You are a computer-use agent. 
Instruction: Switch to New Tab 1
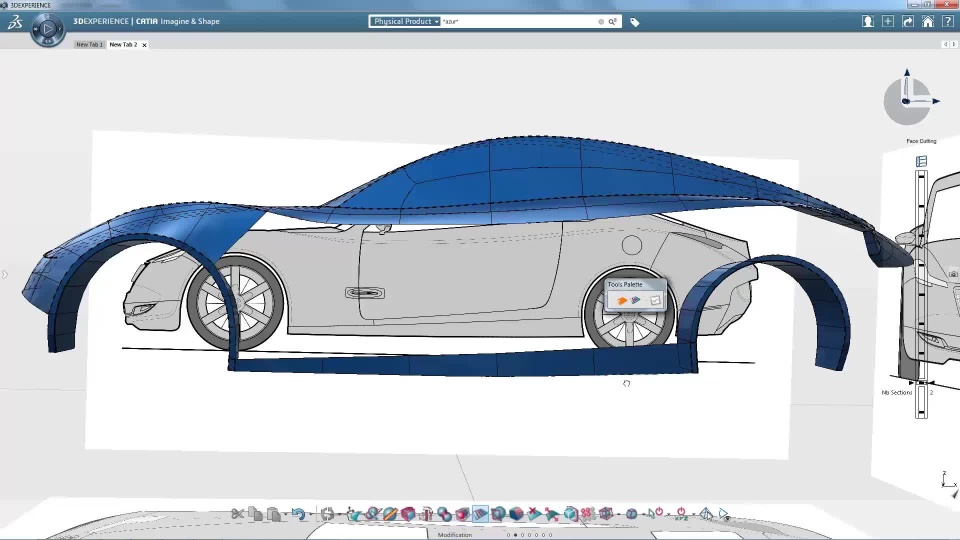click(x=89, y=45)
